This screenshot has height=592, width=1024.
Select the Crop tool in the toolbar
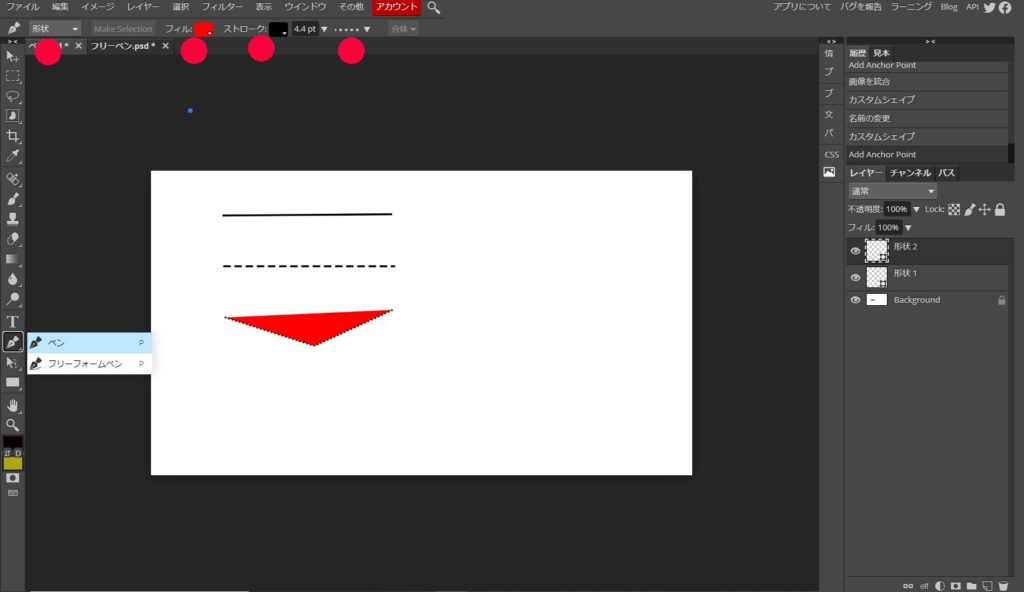13,136
